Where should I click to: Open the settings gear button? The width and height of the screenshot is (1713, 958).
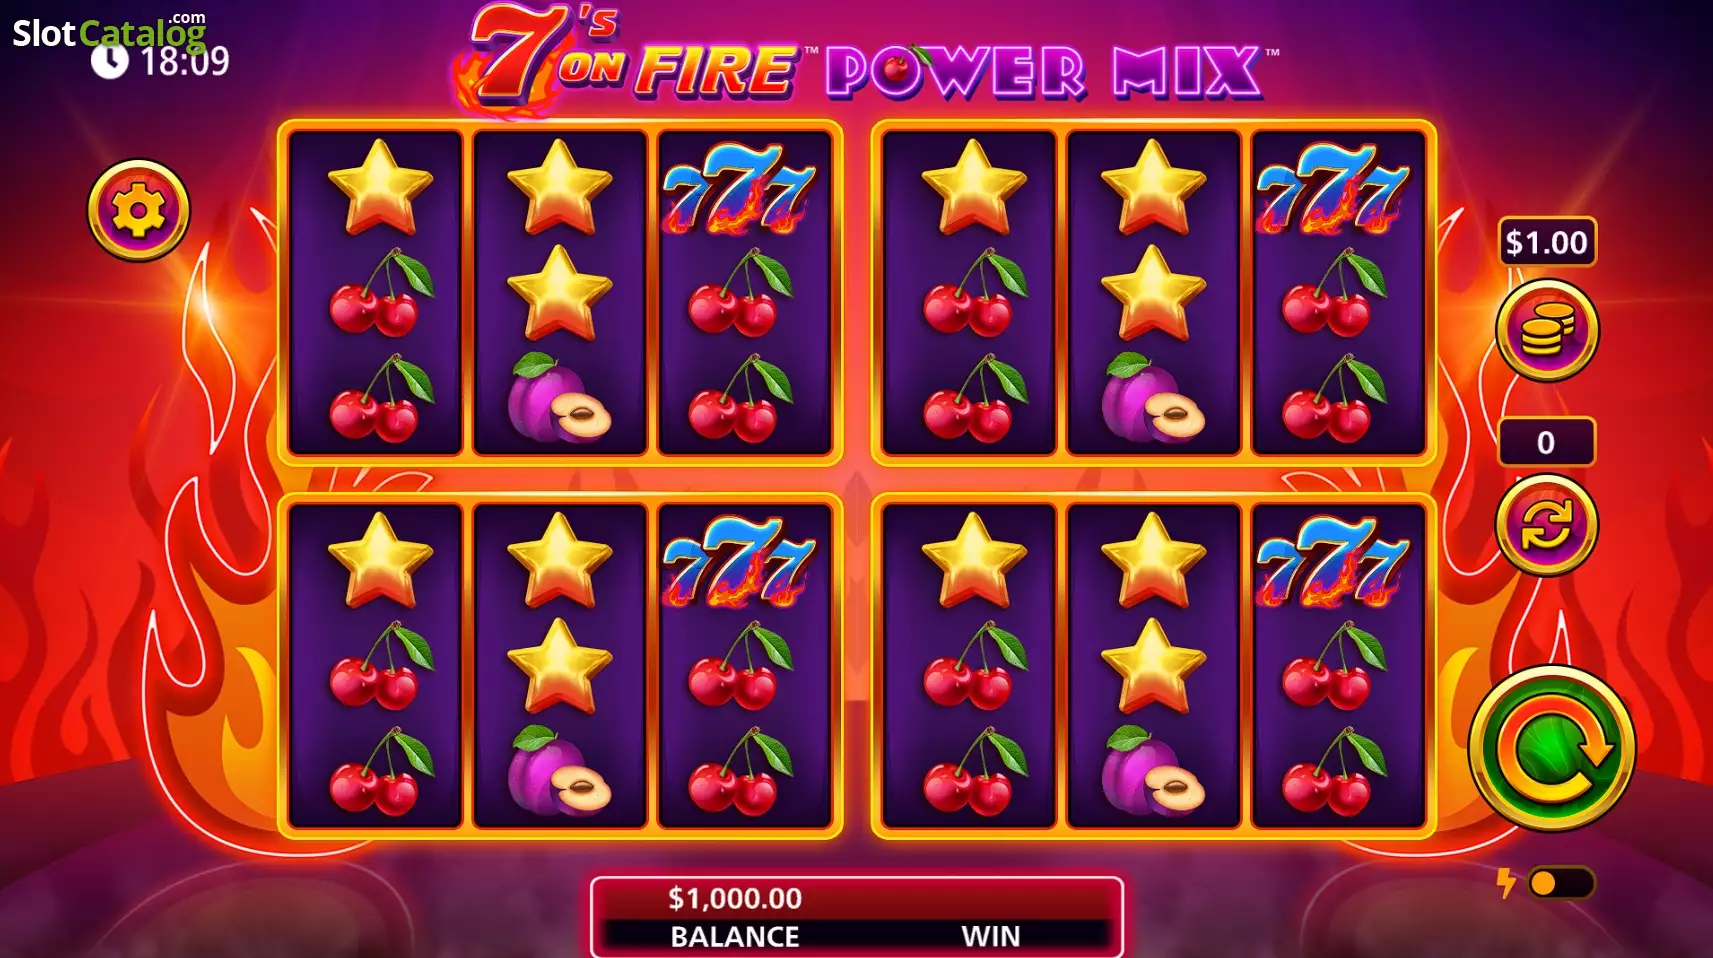(139, 211)
